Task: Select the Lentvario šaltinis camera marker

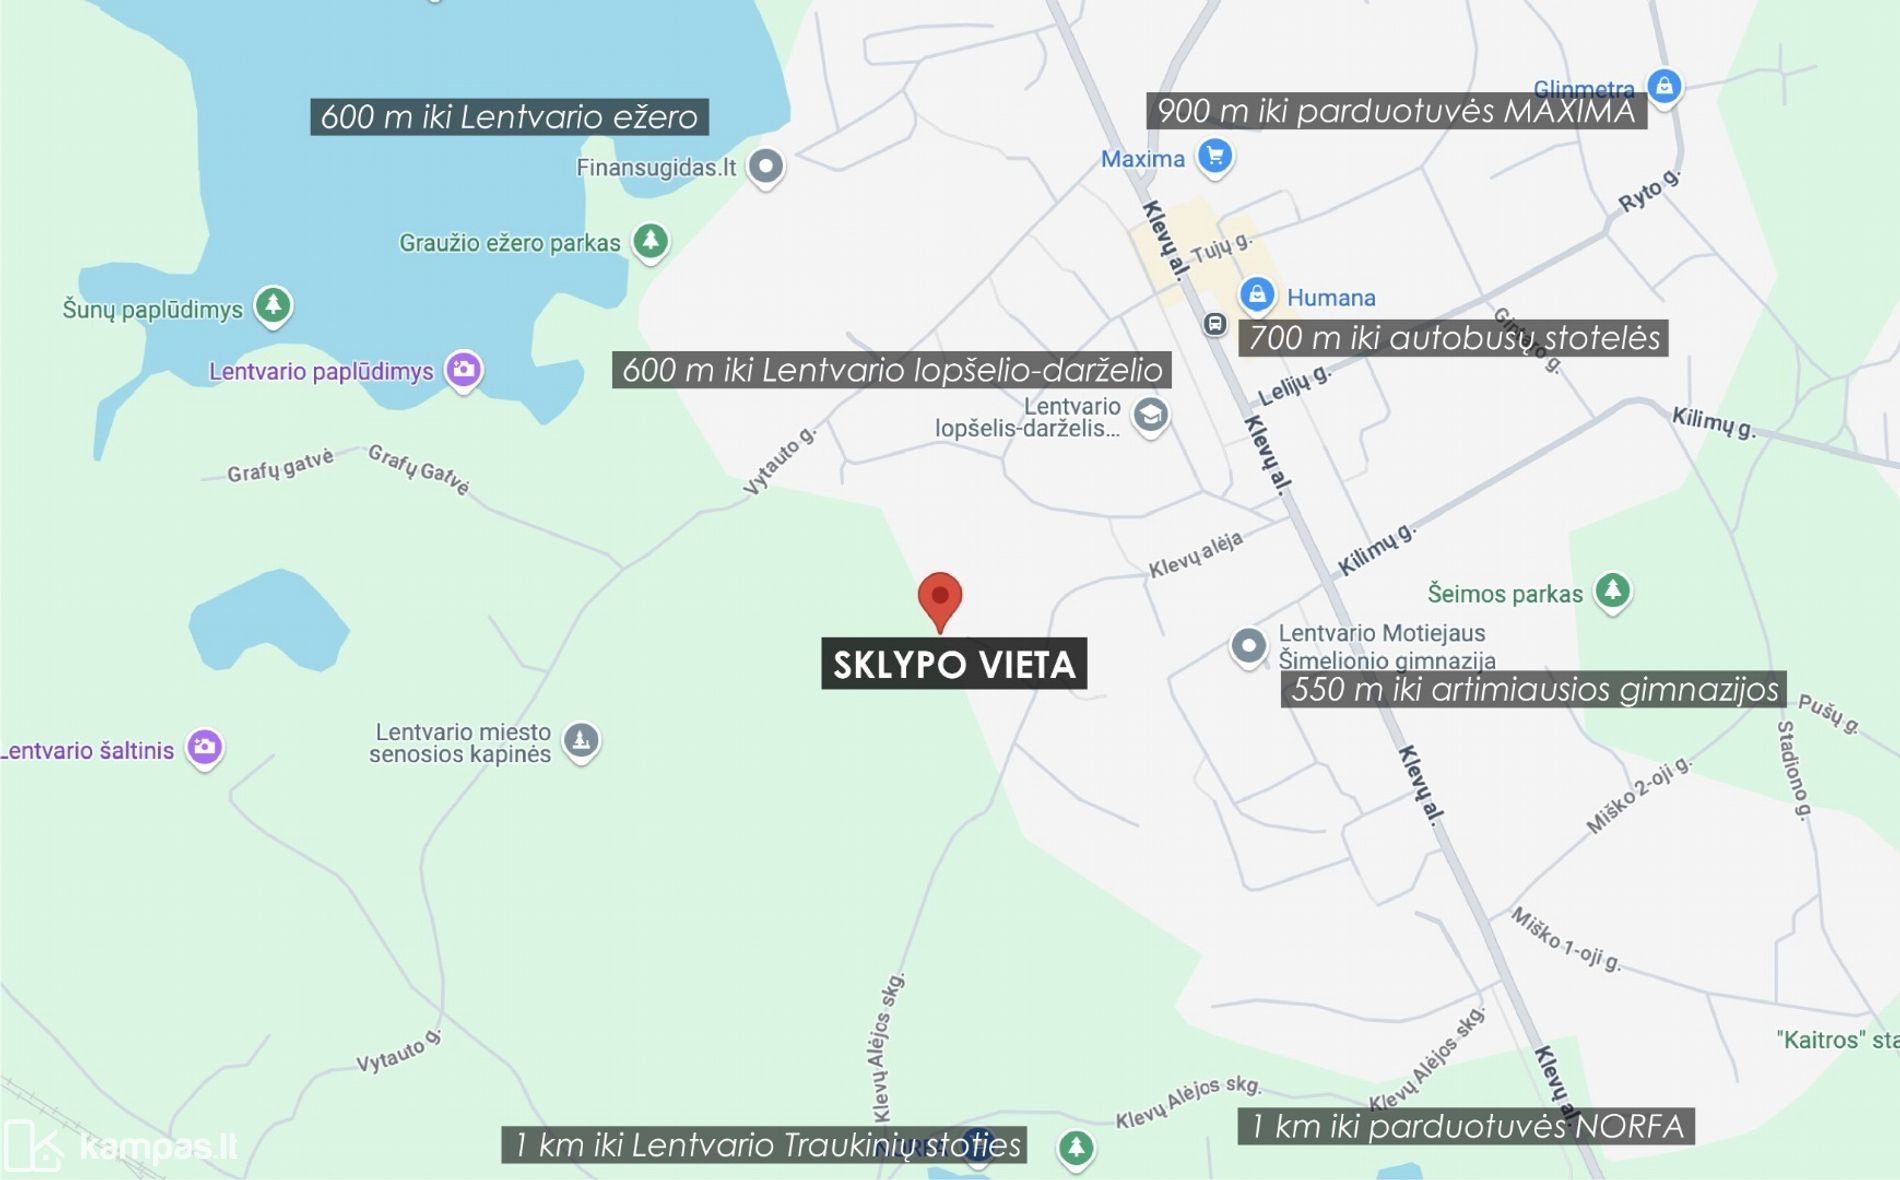Action: [205, 747]
